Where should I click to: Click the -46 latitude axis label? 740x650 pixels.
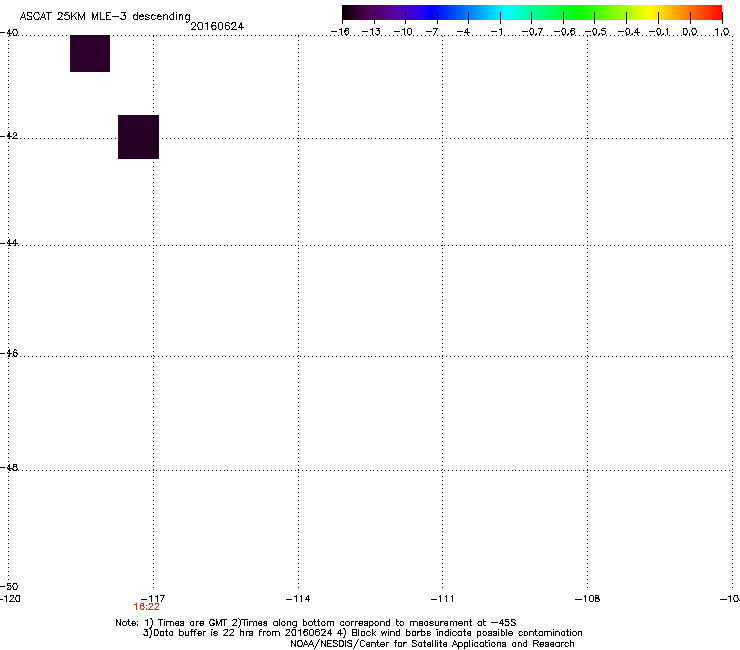pyautogui.click(x=9, y=353)
